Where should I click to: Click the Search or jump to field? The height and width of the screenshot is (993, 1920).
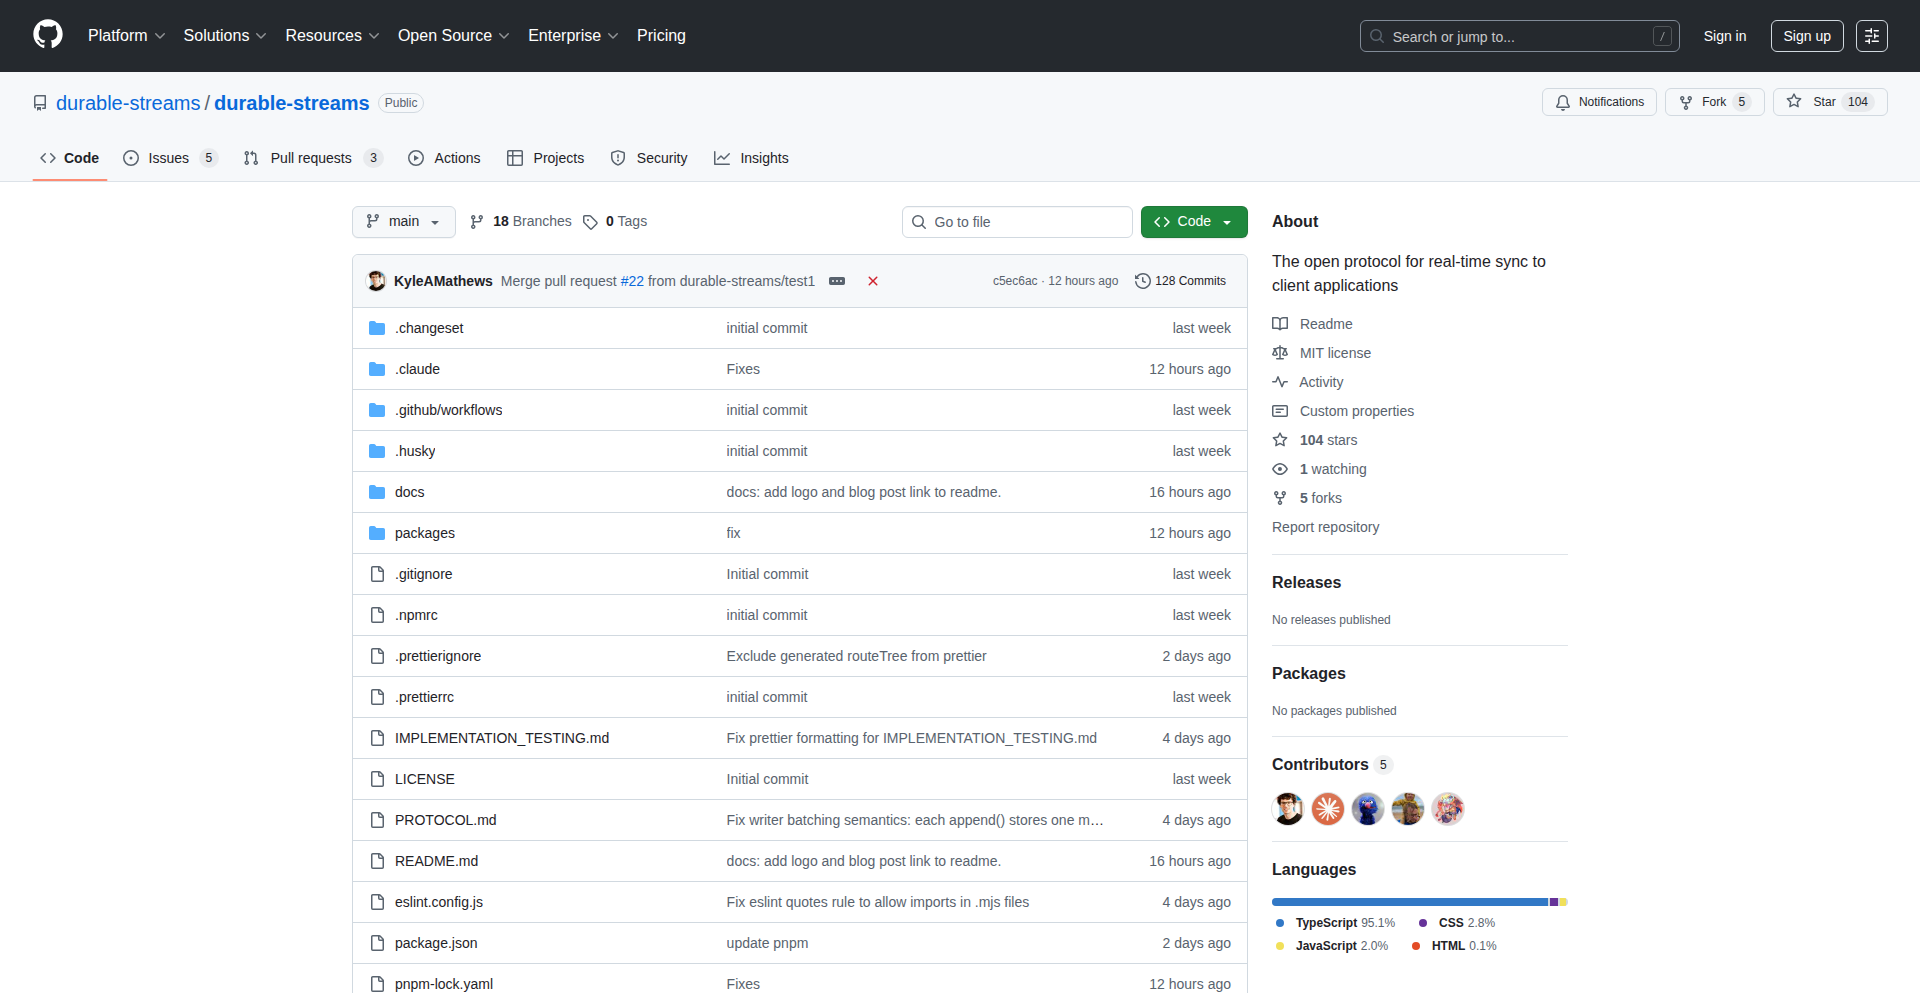point(1519,36)
